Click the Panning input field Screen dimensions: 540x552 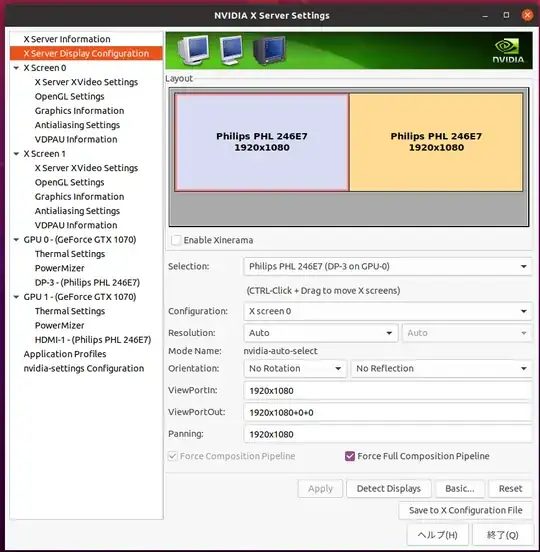click(387, 434)
